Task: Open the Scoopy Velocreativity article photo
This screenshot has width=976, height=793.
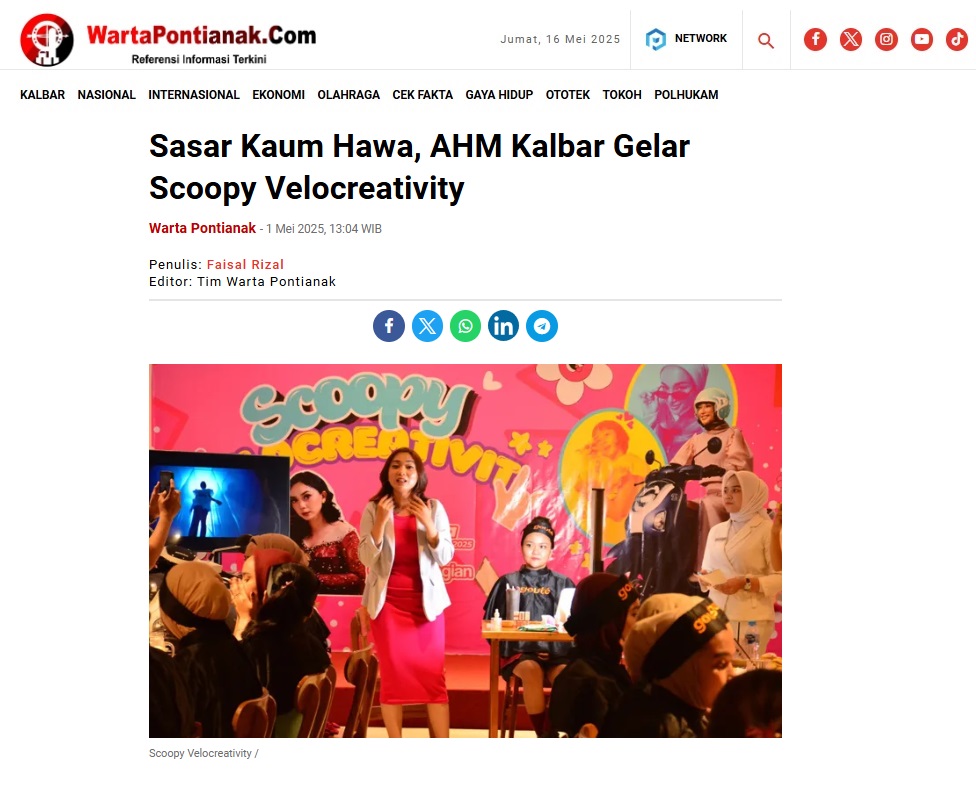Action: [x=465, y=551]
